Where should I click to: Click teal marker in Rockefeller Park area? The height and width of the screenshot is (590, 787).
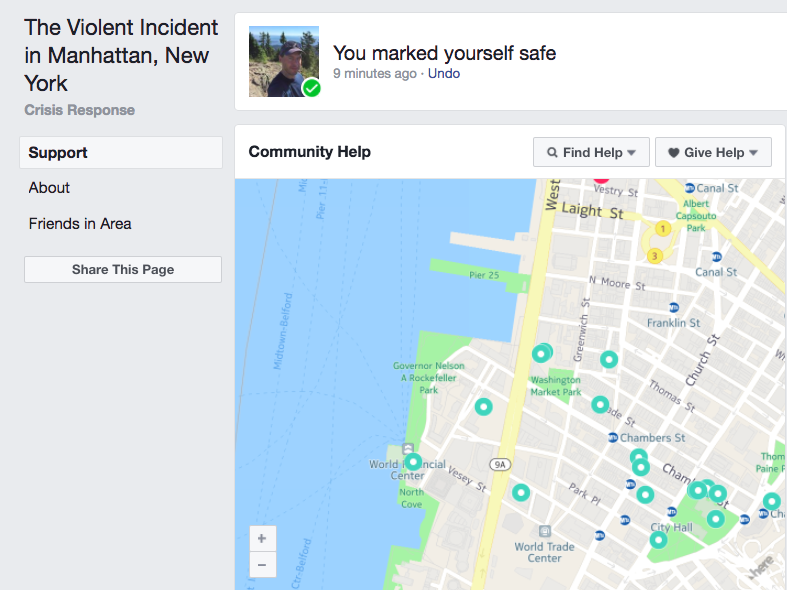(x=483, y=407)
